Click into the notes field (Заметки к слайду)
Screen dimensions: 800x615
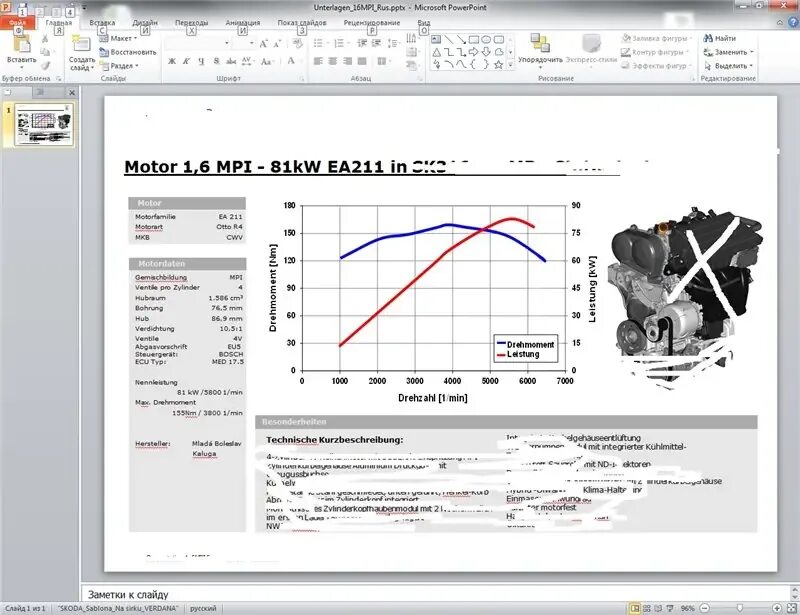436,594
